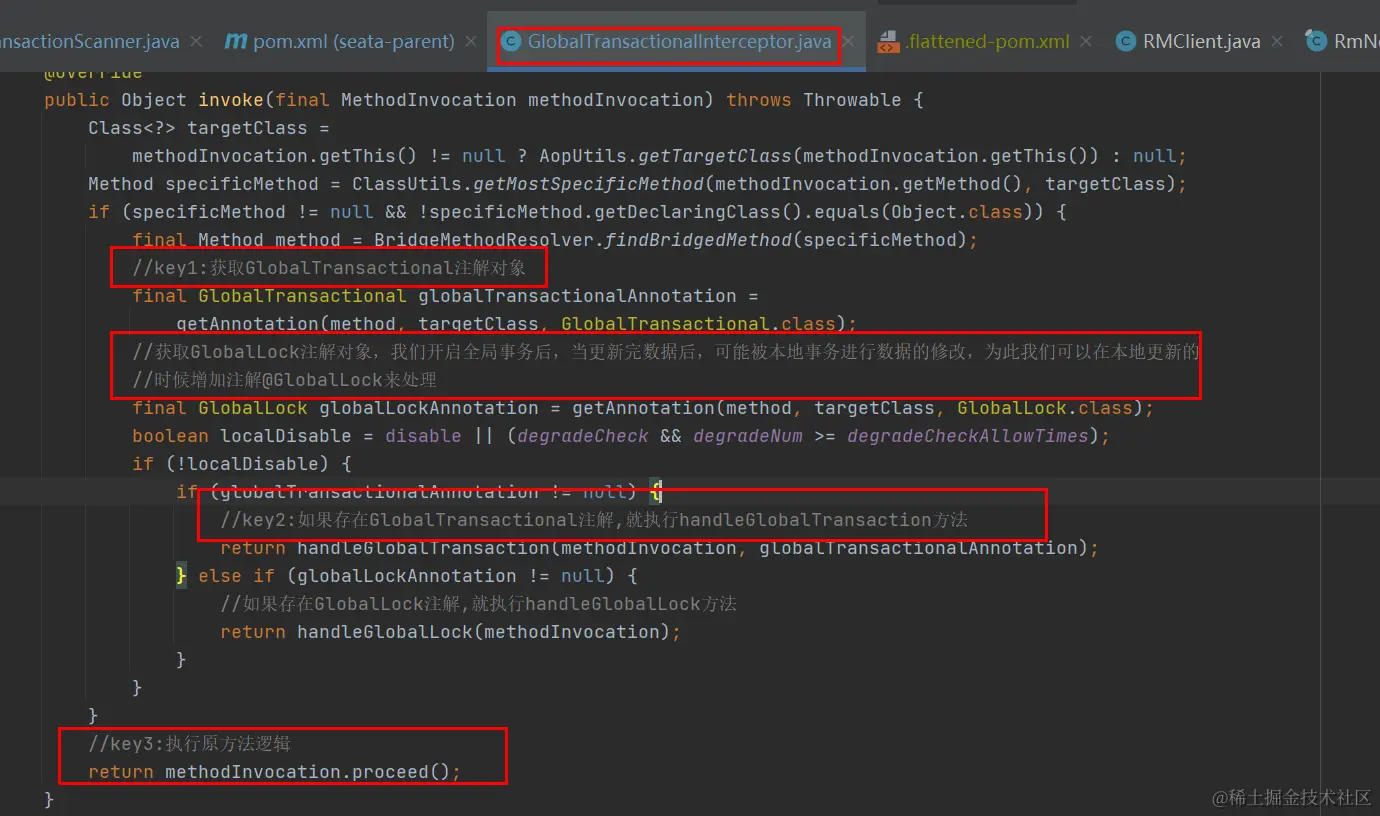Click 'BridgeMethodResolver' class reference
Image resolution: width=1380 pixels, height=816 pixels.
click(x=484, y=240)
